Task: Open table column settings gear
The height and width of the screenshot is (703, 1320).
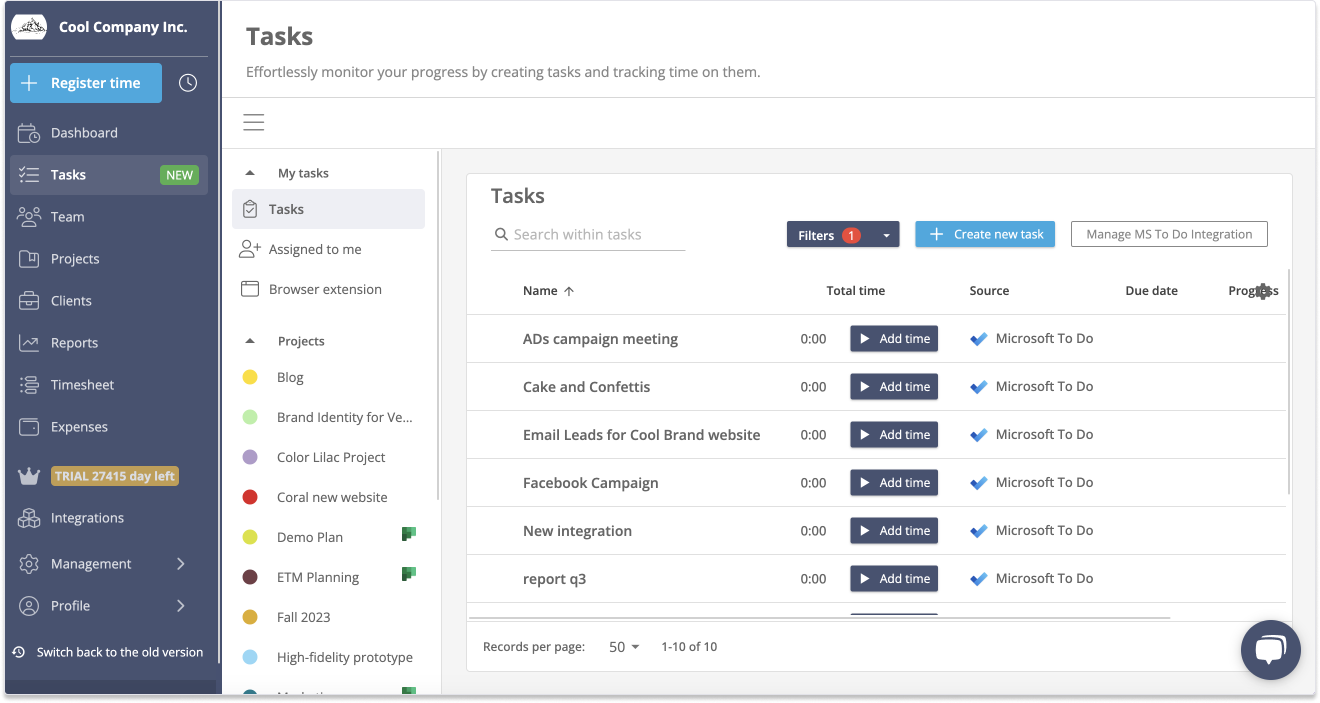Action: (x=1264, y=291)
